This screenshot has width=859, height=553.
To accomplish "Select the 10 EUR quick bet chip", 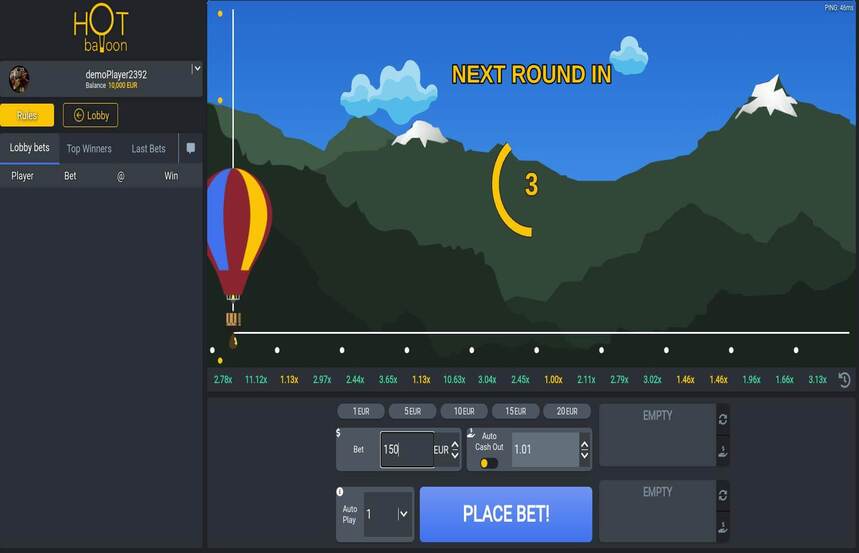I will 464,411.
